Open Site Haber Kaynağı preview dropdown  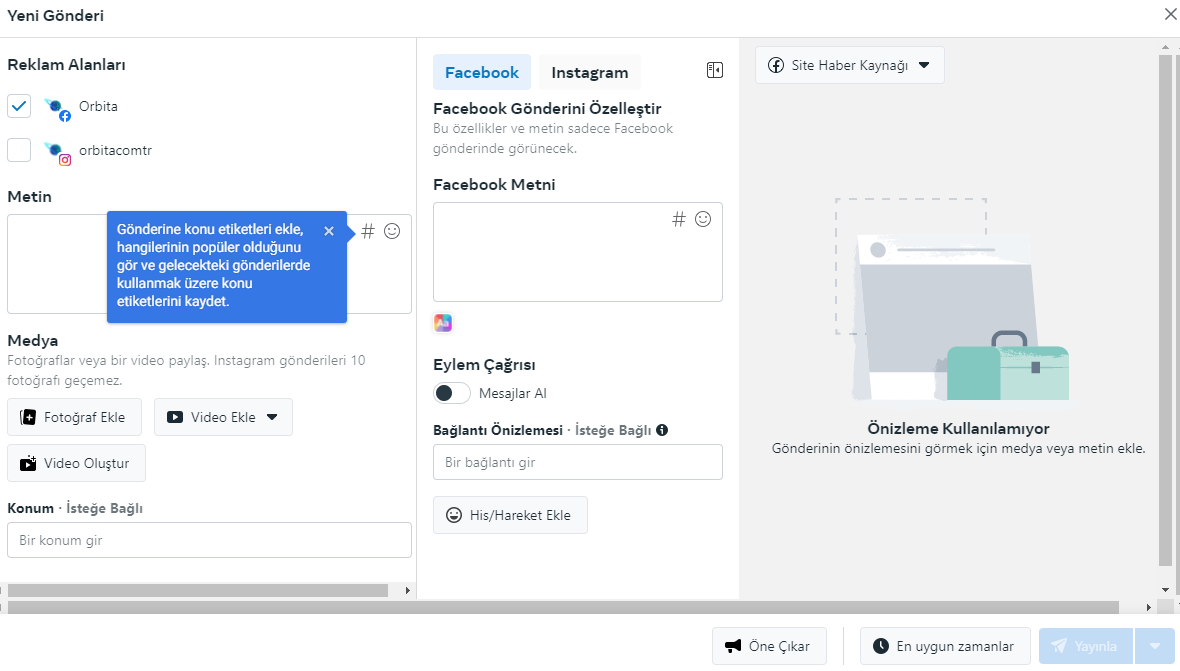coord(850,65)
